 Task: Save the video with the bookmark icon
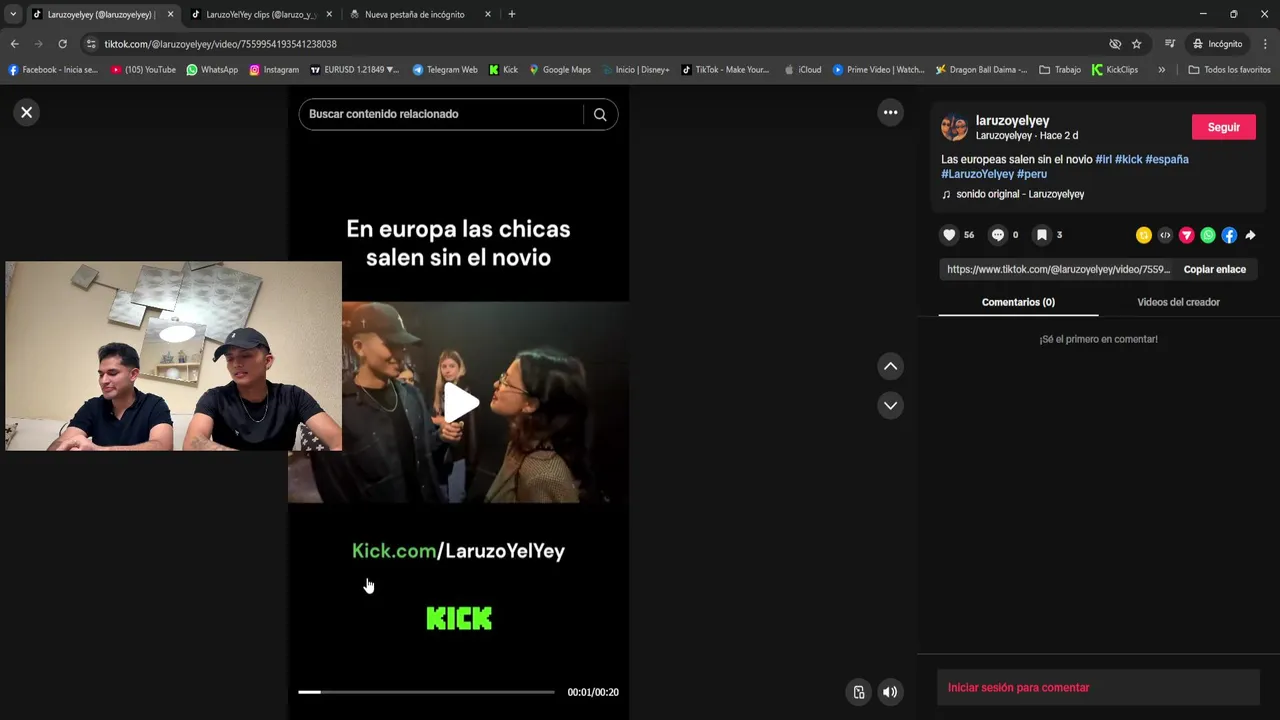pos(1041,235)
